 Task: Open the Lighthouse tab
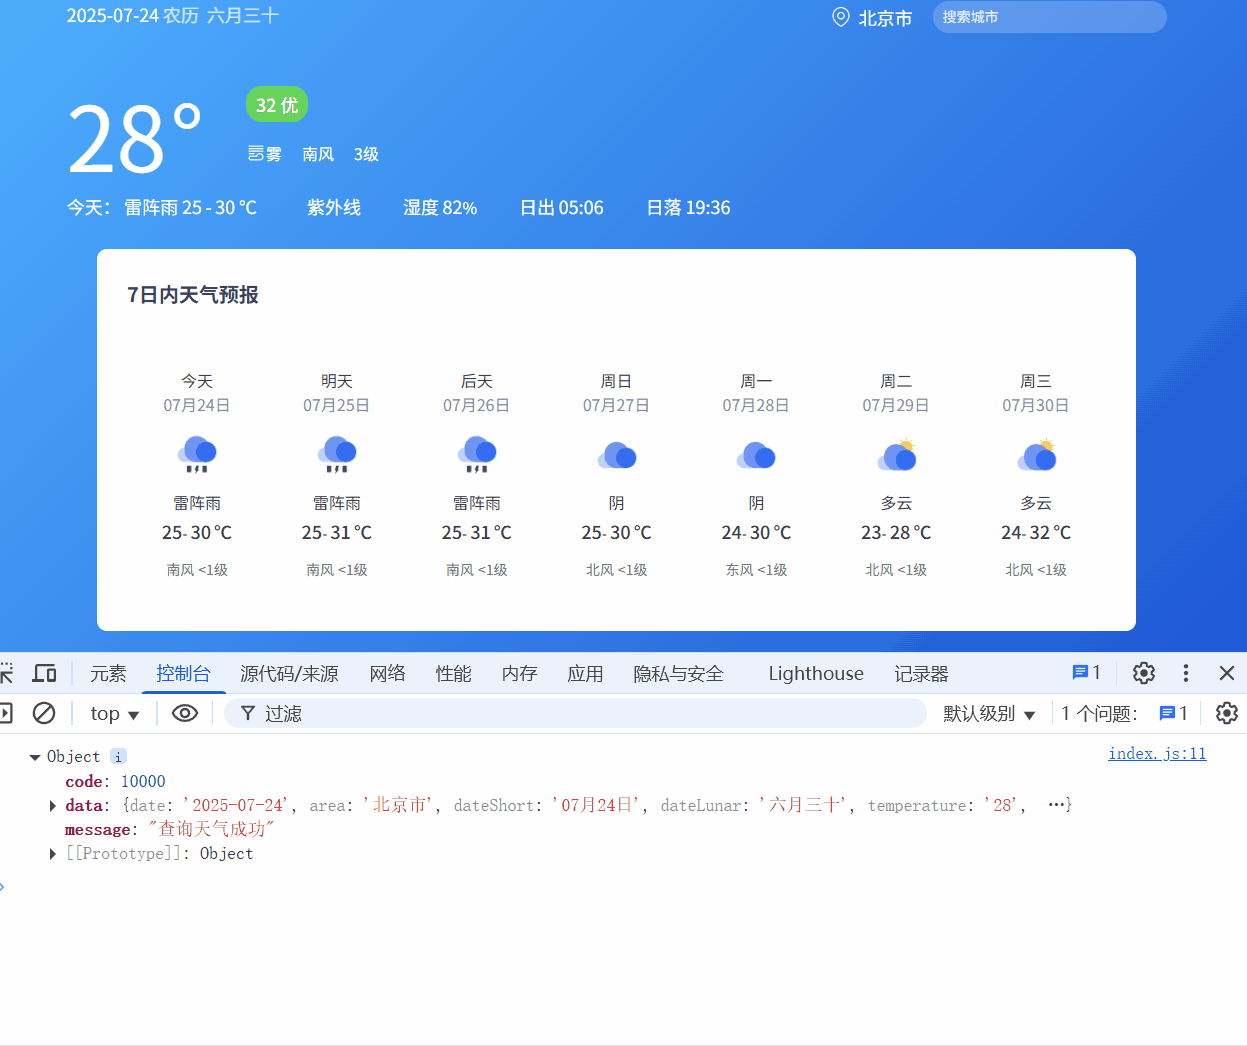[816, 674]
